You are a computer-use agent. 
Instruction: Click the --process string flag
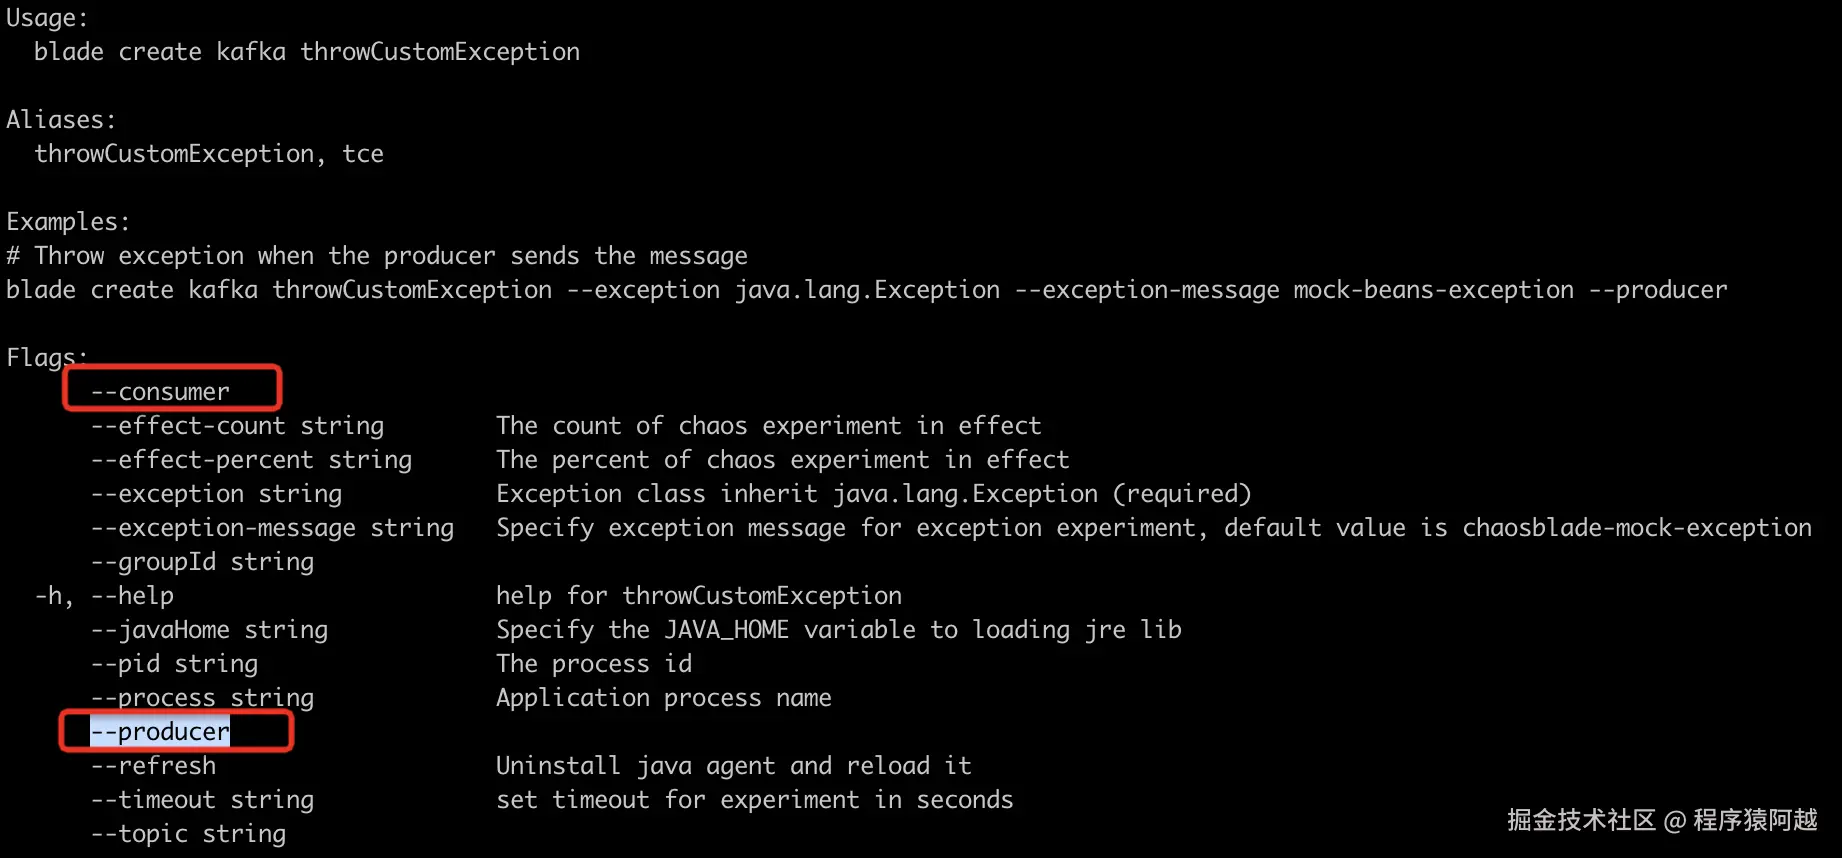[202, 698]
